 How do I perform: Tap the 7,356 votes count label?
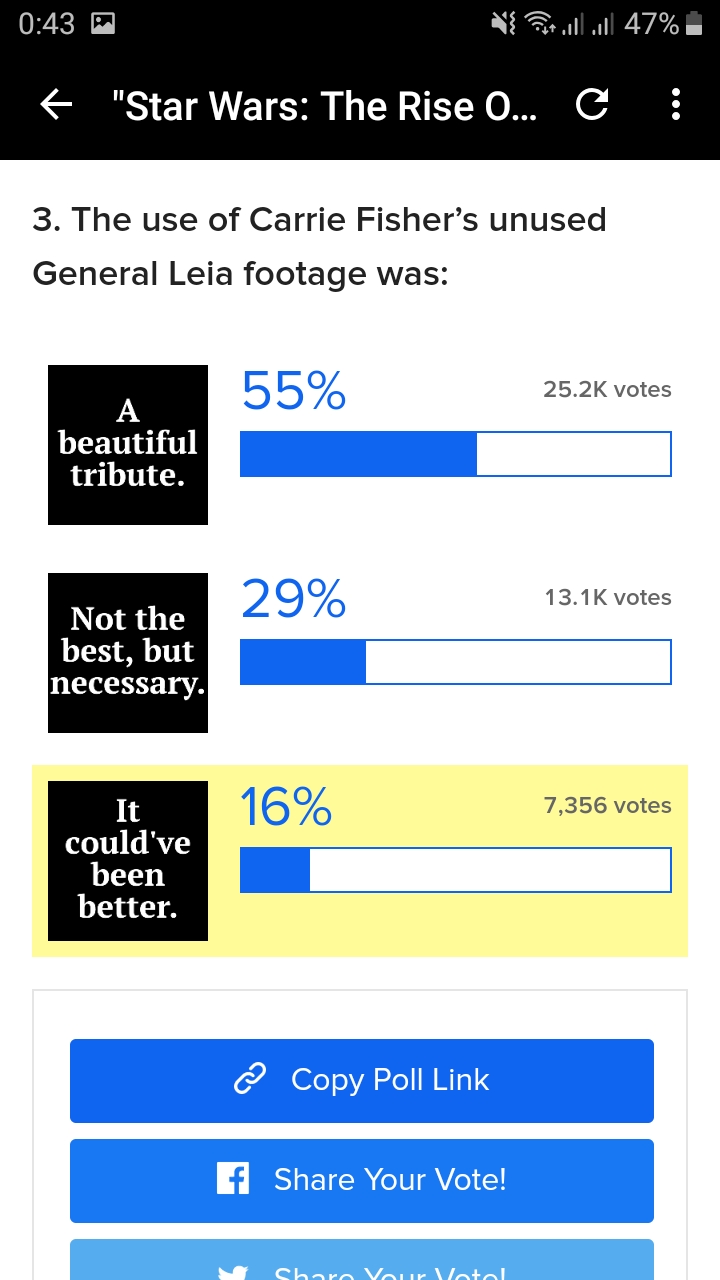pyautogui.click(x=608, y=805)
